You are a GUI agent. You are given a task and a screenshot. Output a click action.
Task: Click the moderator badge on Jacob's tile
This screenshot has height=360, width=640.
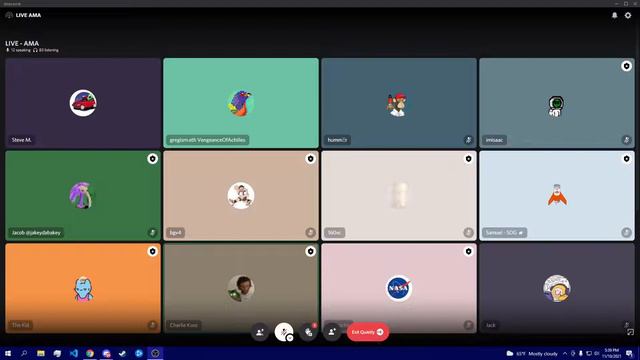[x=153, y=159]
